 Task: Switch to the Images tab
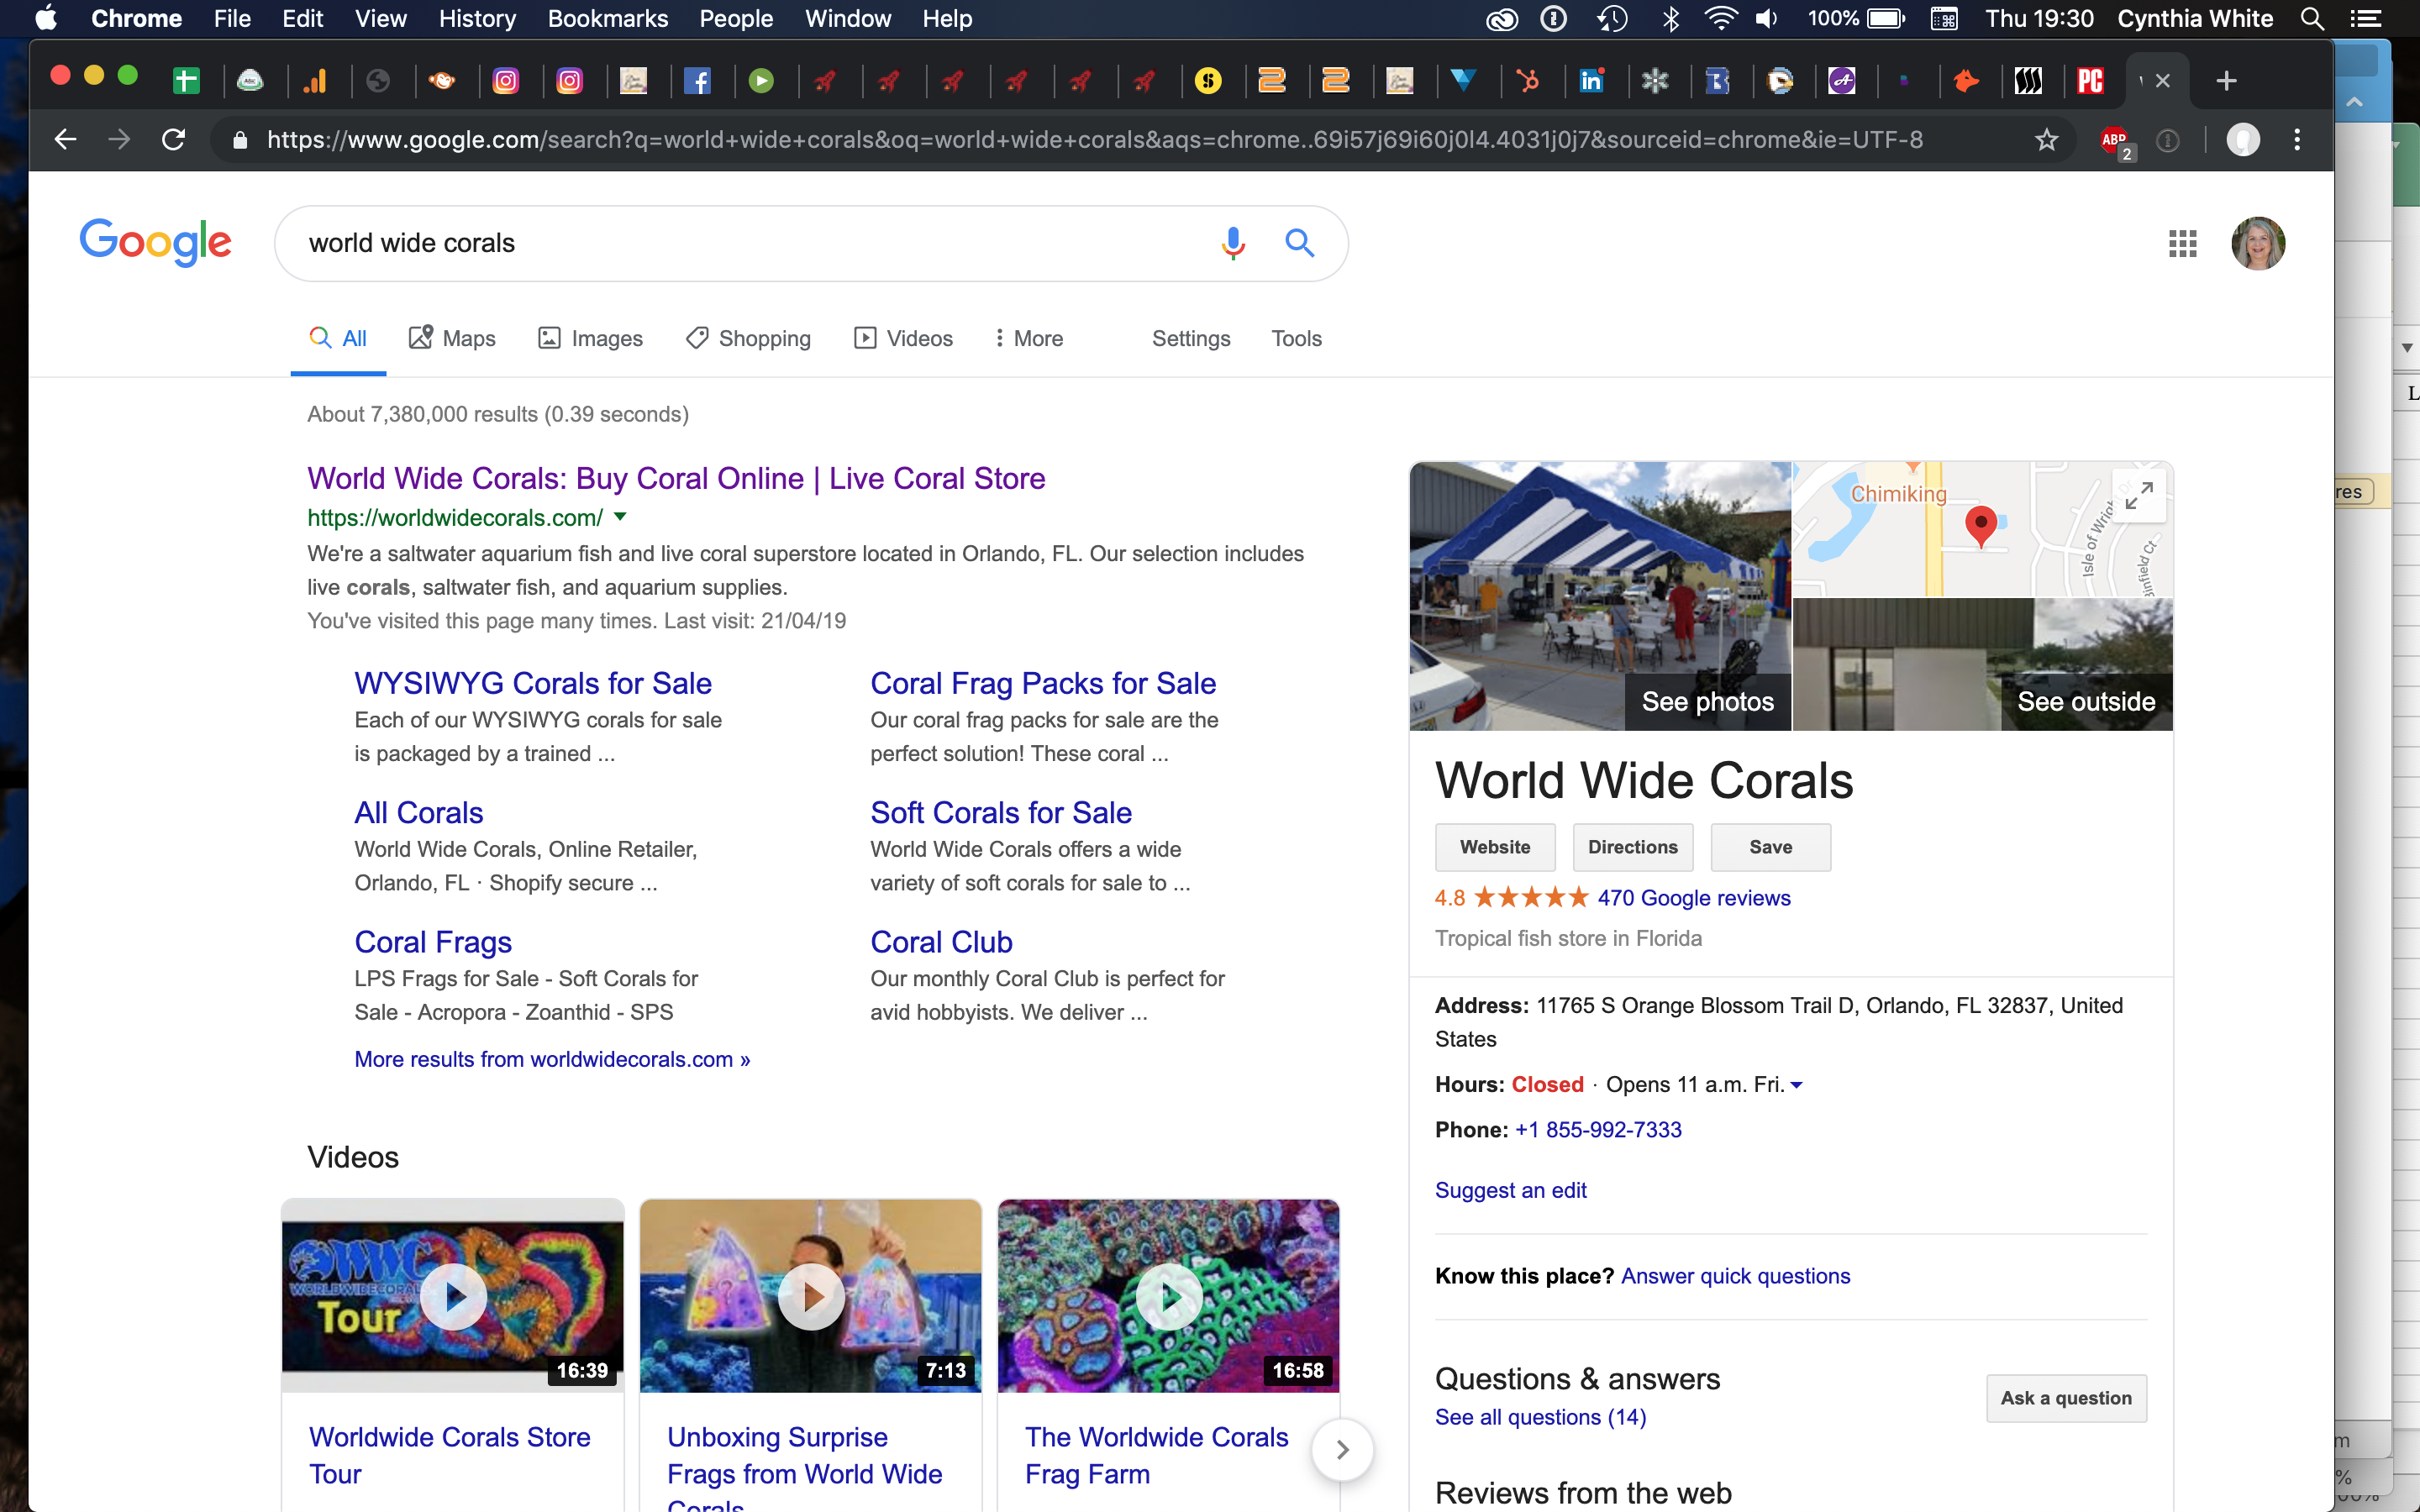(x=591, y=338)
